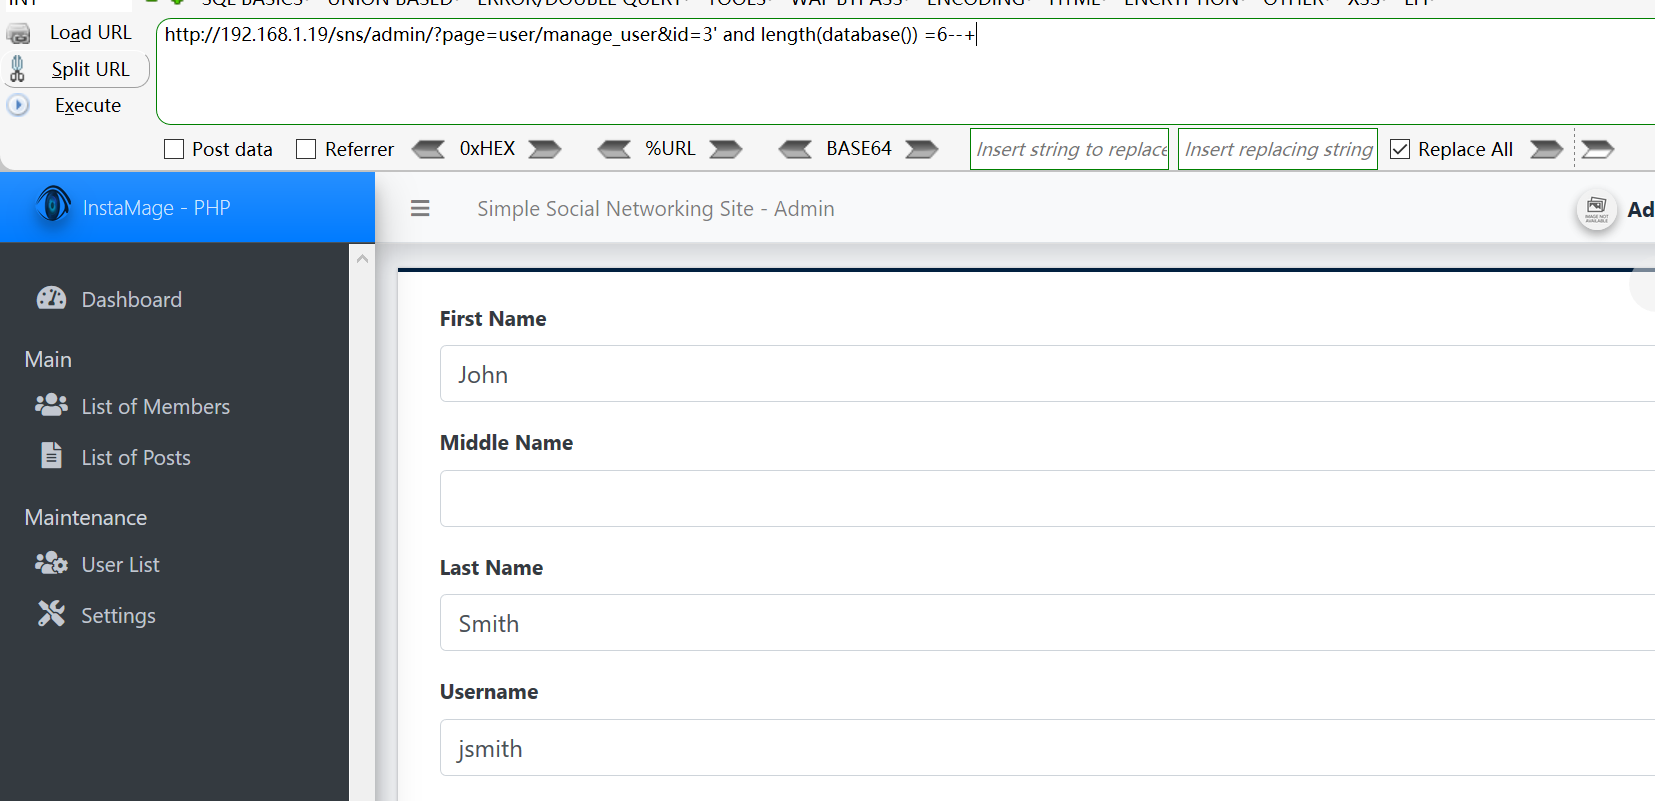
Task: Click the dark arrow right after Replace All
Action: coord(1546,149)
